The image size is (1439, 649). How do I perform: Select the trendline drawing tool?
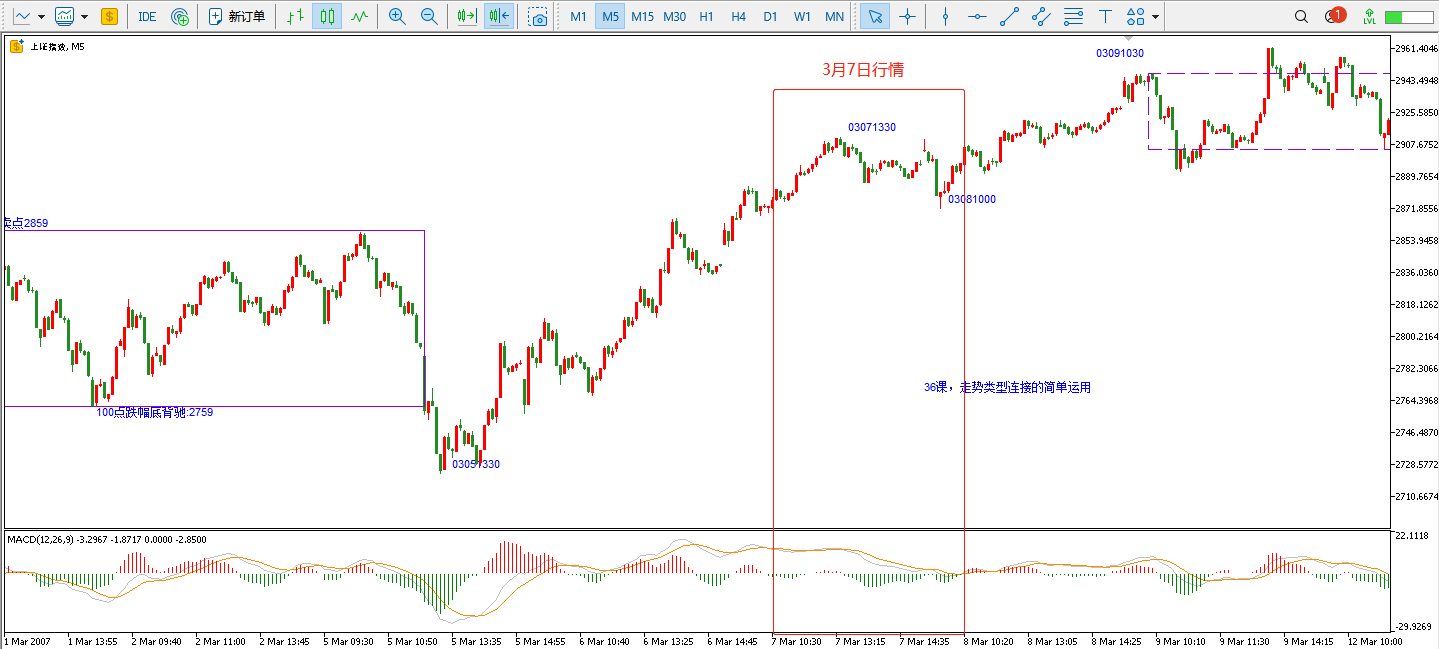click(1010, 16)
